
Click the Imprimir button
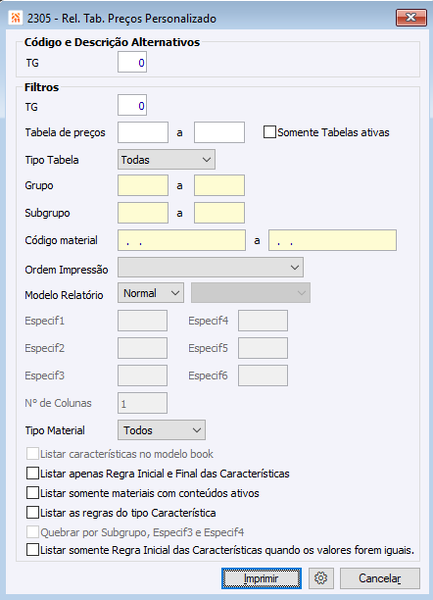coord(261,578)
